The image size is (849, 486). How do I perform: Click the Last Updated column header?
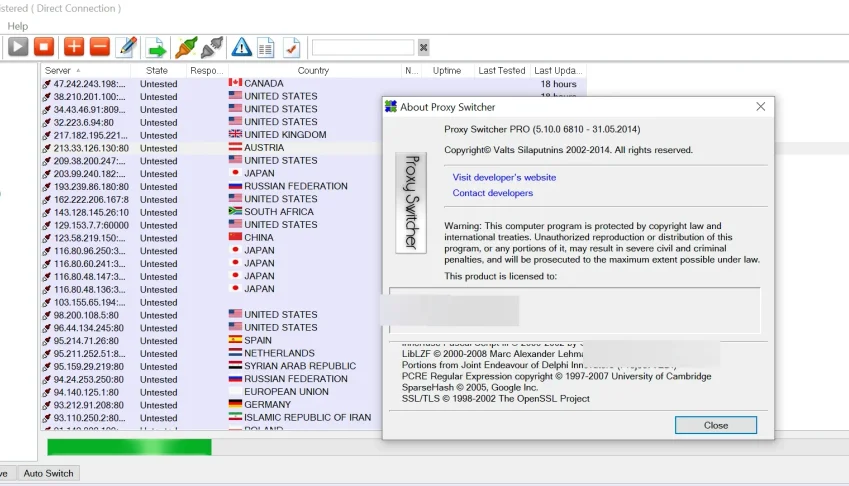(x=558, y=70)
